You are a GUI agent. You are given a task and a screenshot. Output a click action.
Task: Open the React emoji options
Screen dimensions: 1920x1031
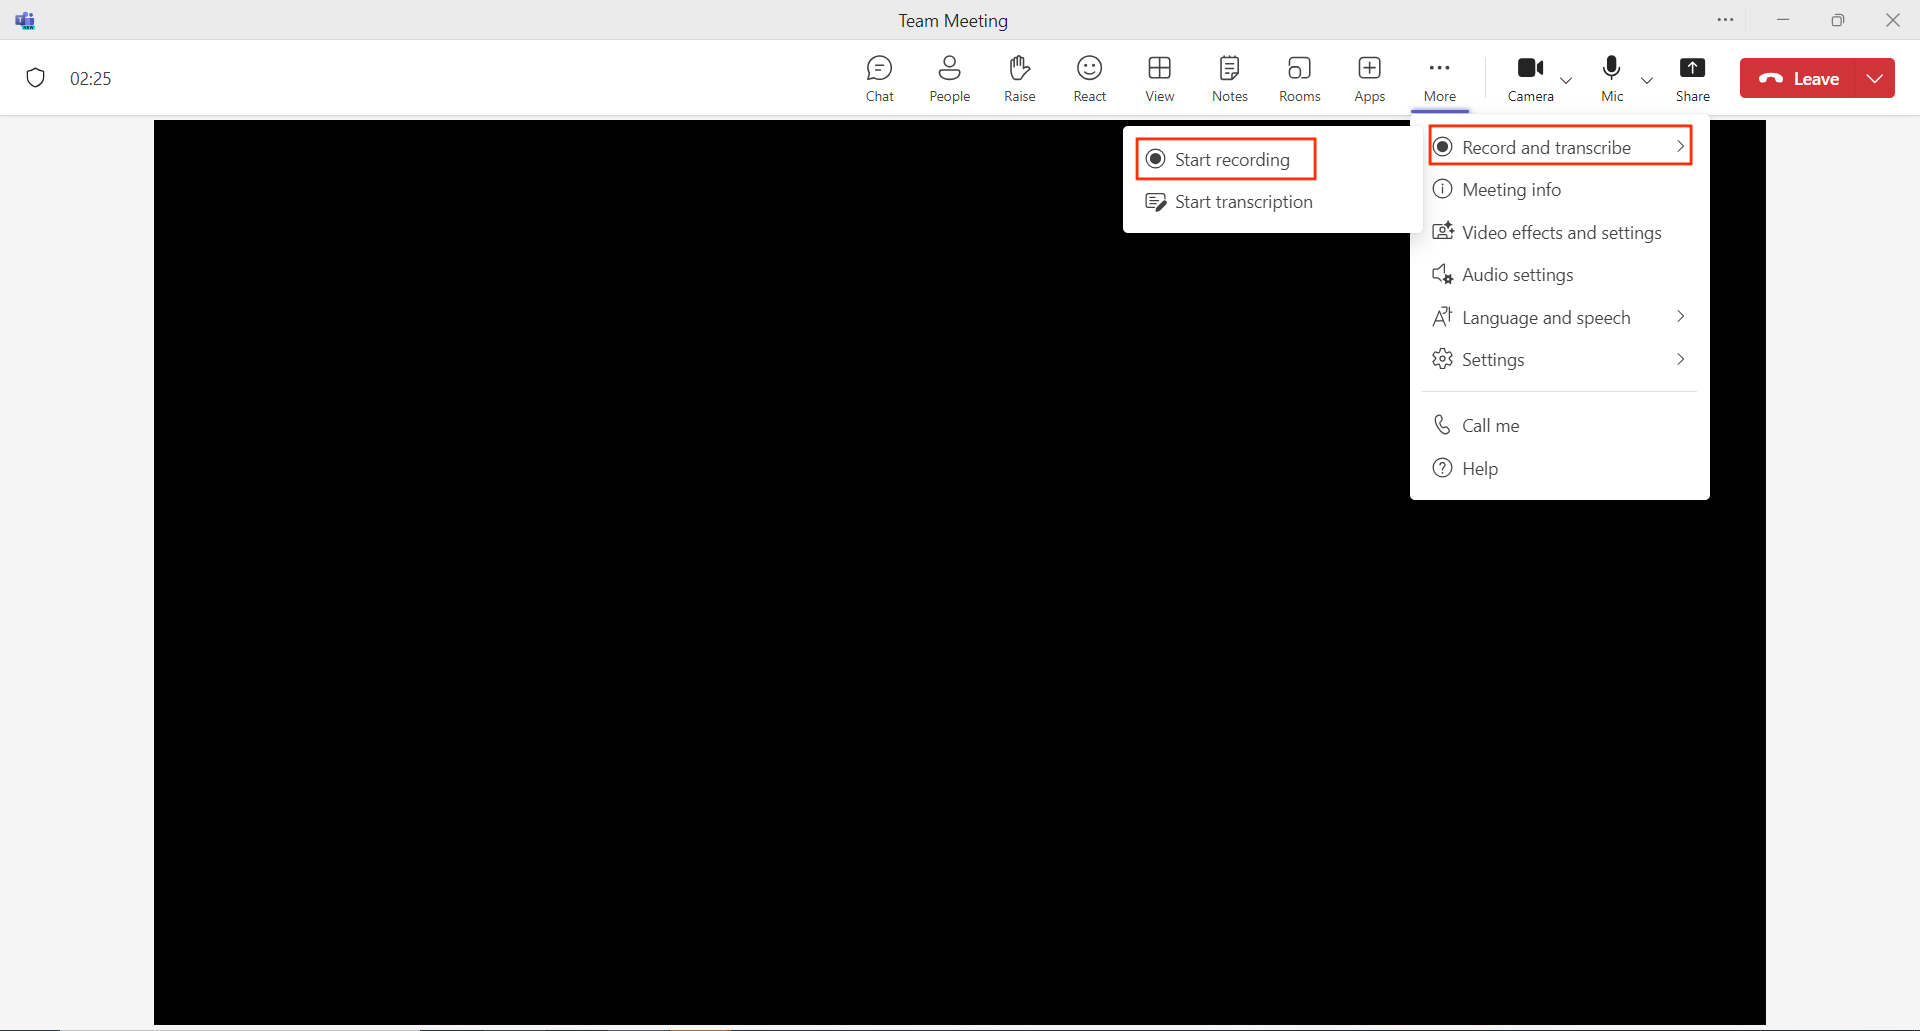point(1089,79)
